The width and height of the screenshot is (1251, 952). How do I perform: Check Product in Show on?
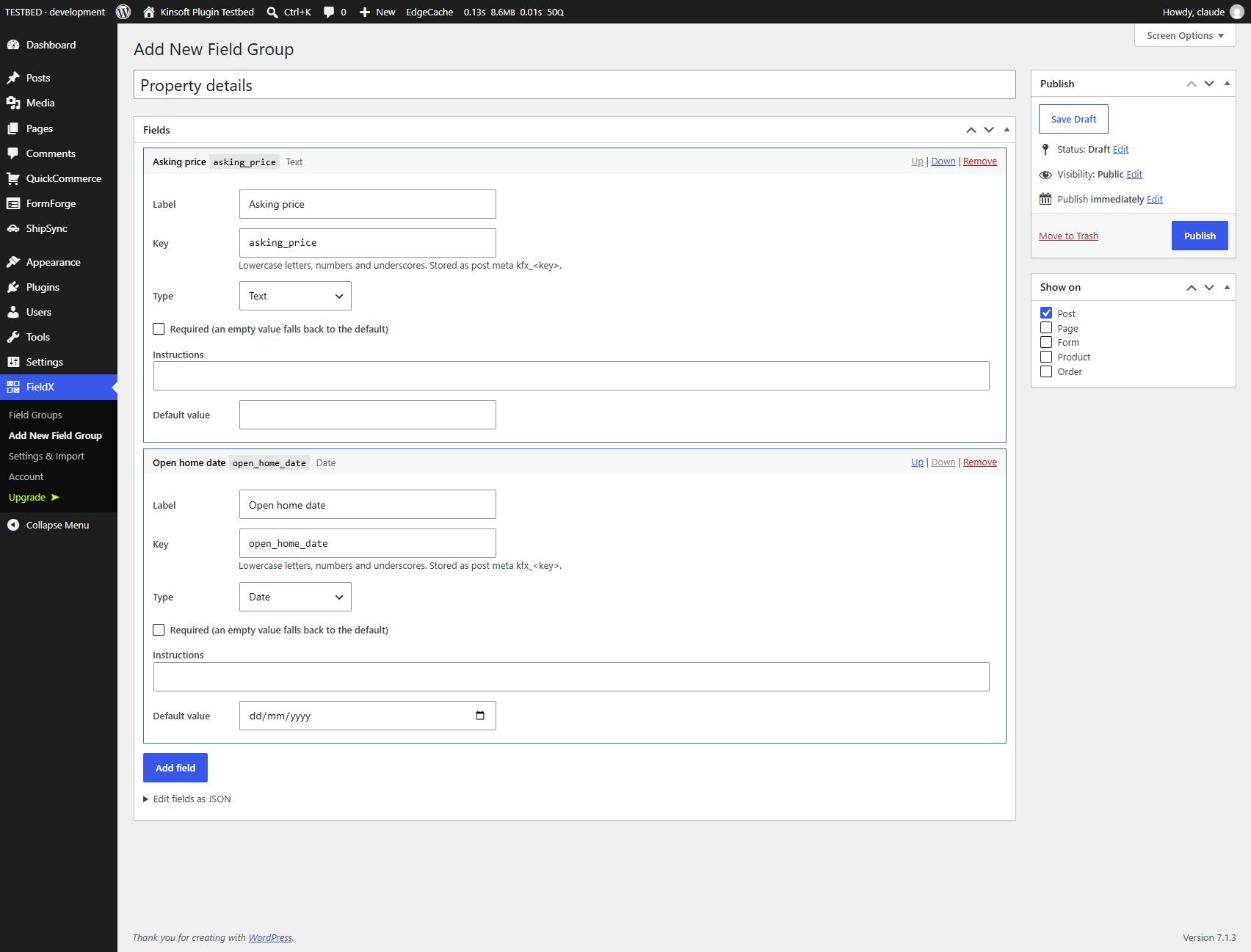pos(1046,357)
